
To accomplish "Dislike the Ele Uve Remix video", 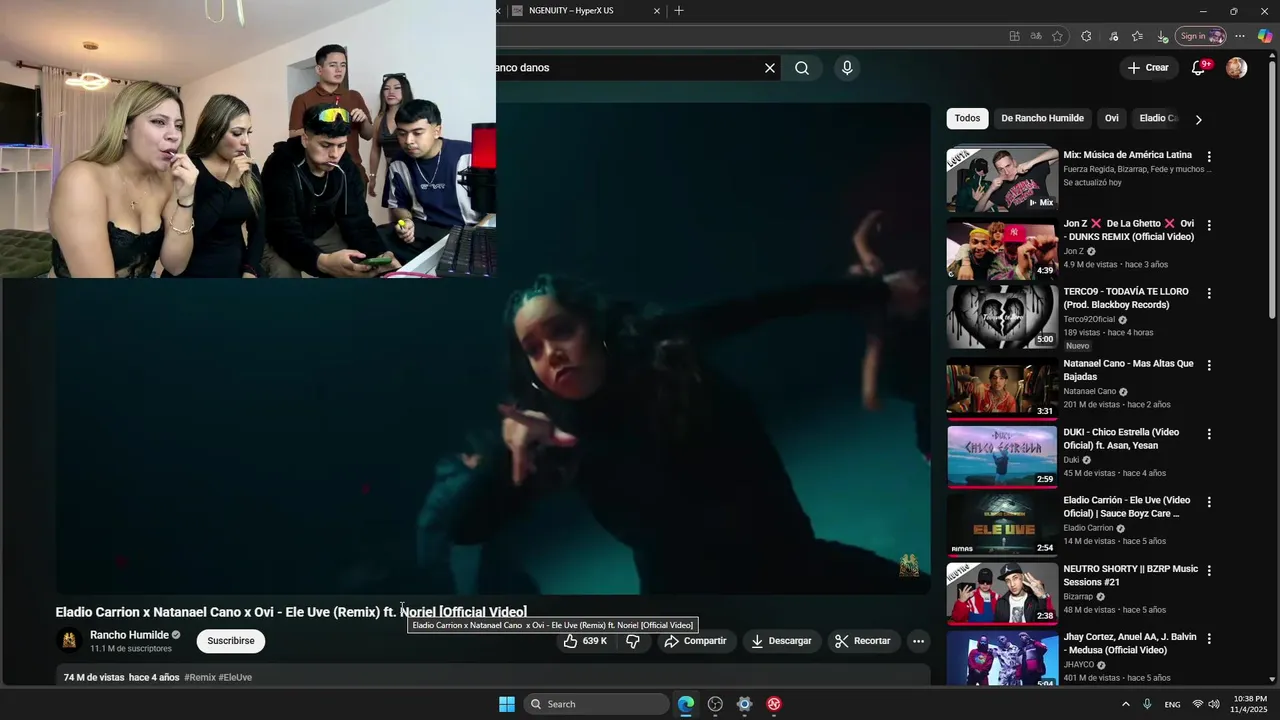I will click(633, 641).
